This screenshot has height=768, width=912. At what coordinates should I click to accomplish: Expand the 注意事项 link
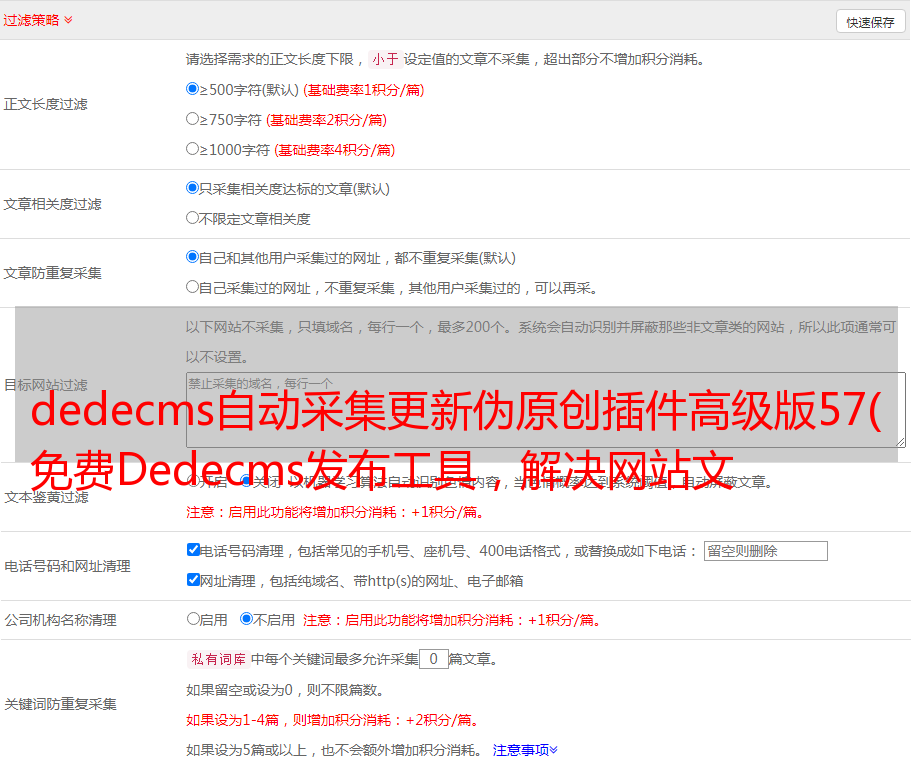(525, 751)
